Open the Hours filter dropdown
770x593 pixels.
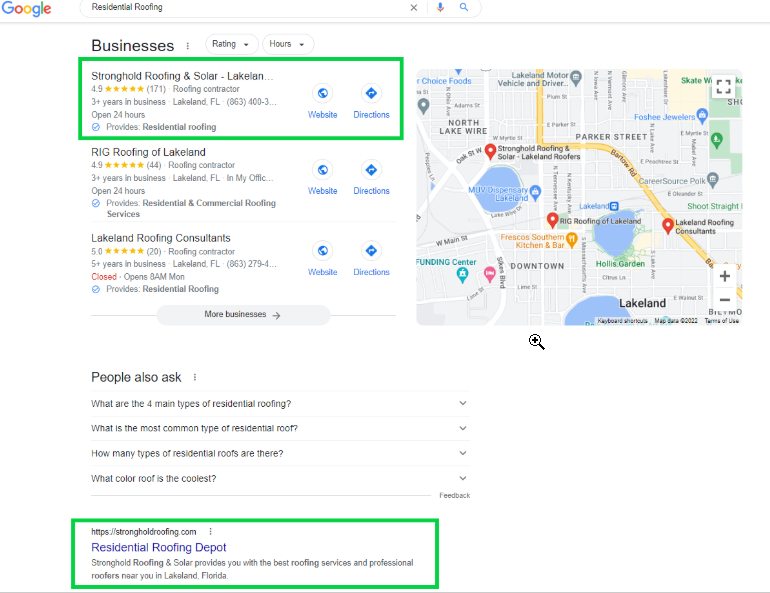[x=289, y=44]
